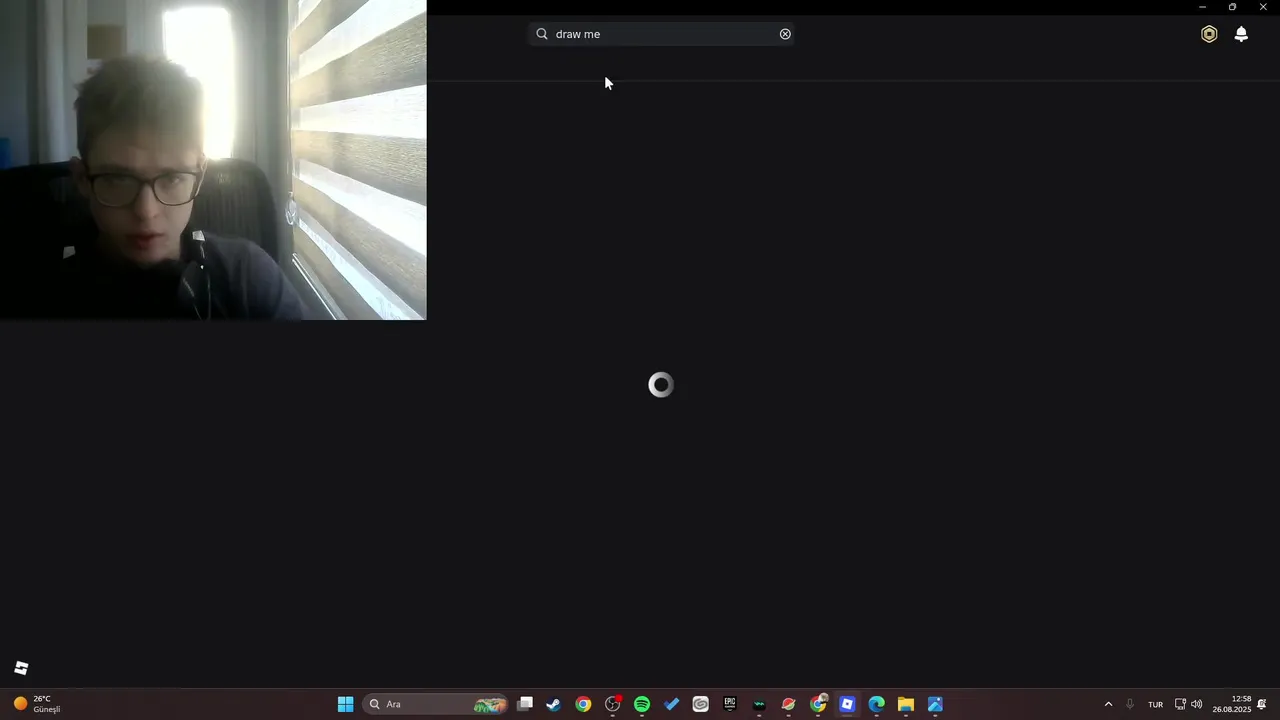Open Steam from the taskbar
The image size is (1280, 720).
(x=553, y=704)
